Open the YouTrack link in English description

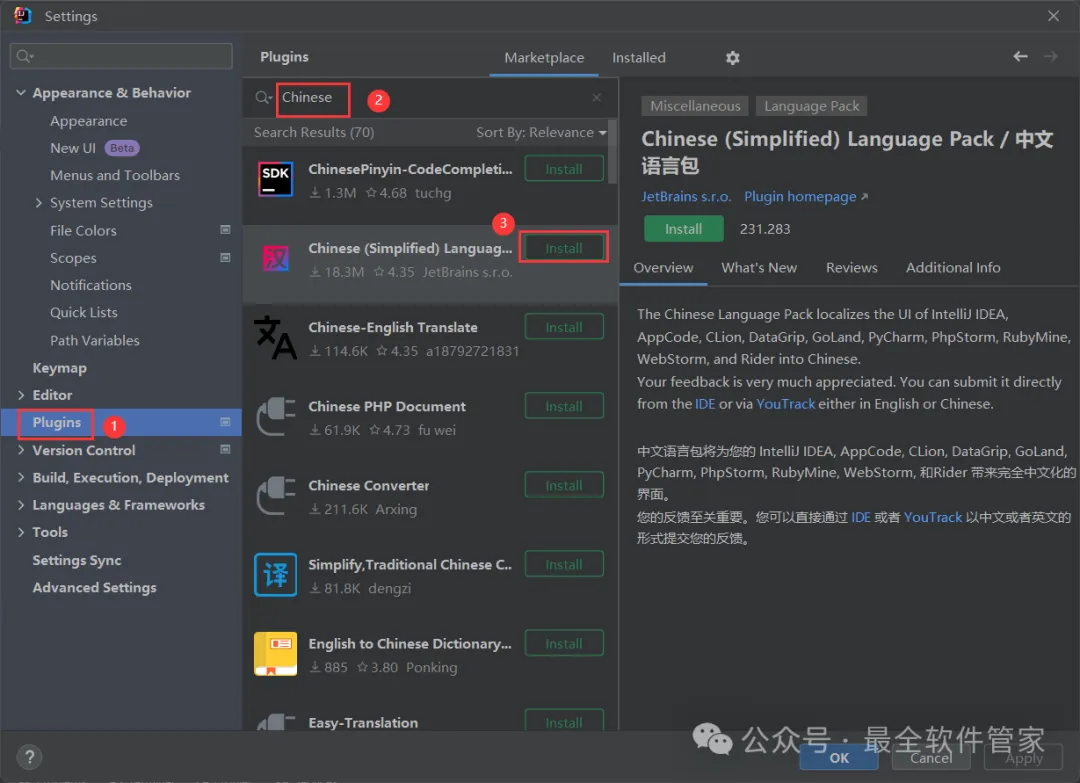coord(785,404)
